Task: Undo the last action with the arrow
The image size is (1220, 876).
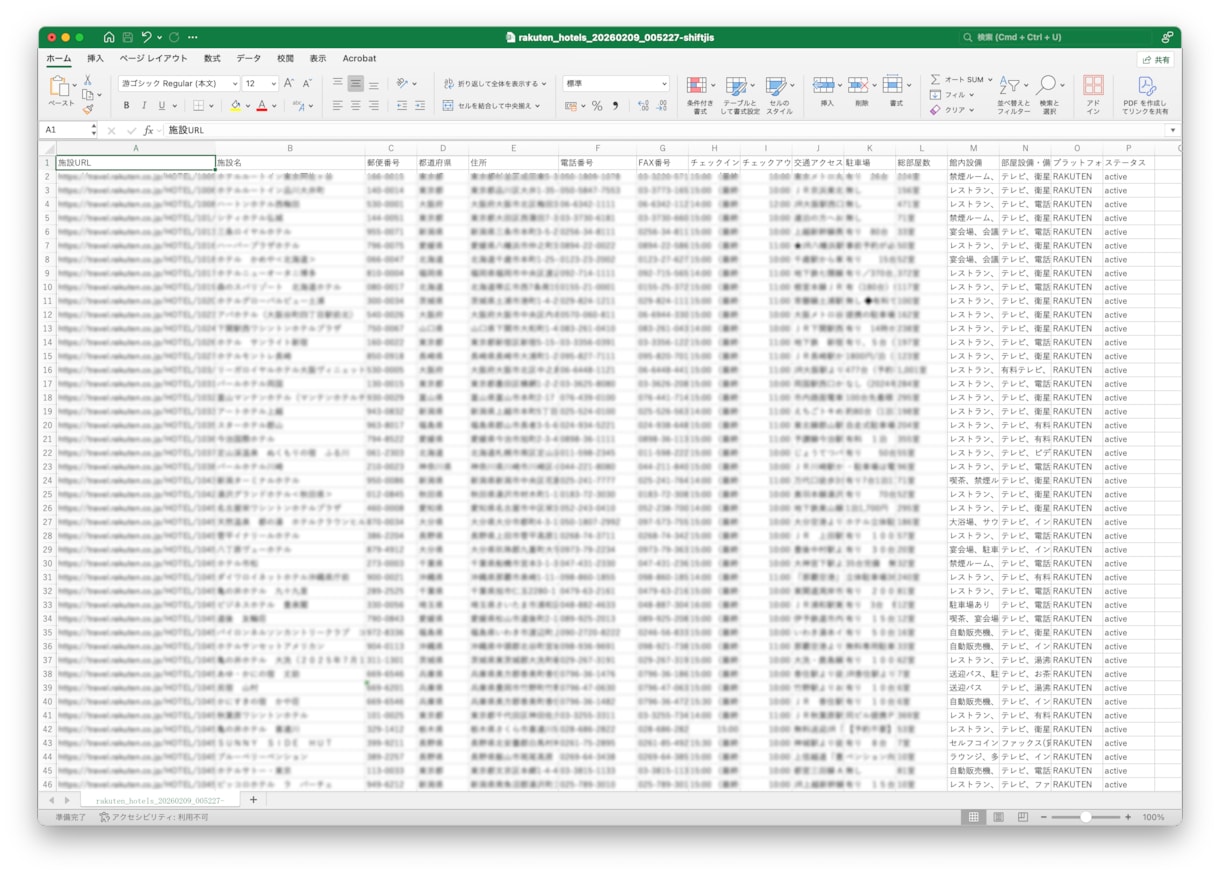Action: (x=147, y=37)
